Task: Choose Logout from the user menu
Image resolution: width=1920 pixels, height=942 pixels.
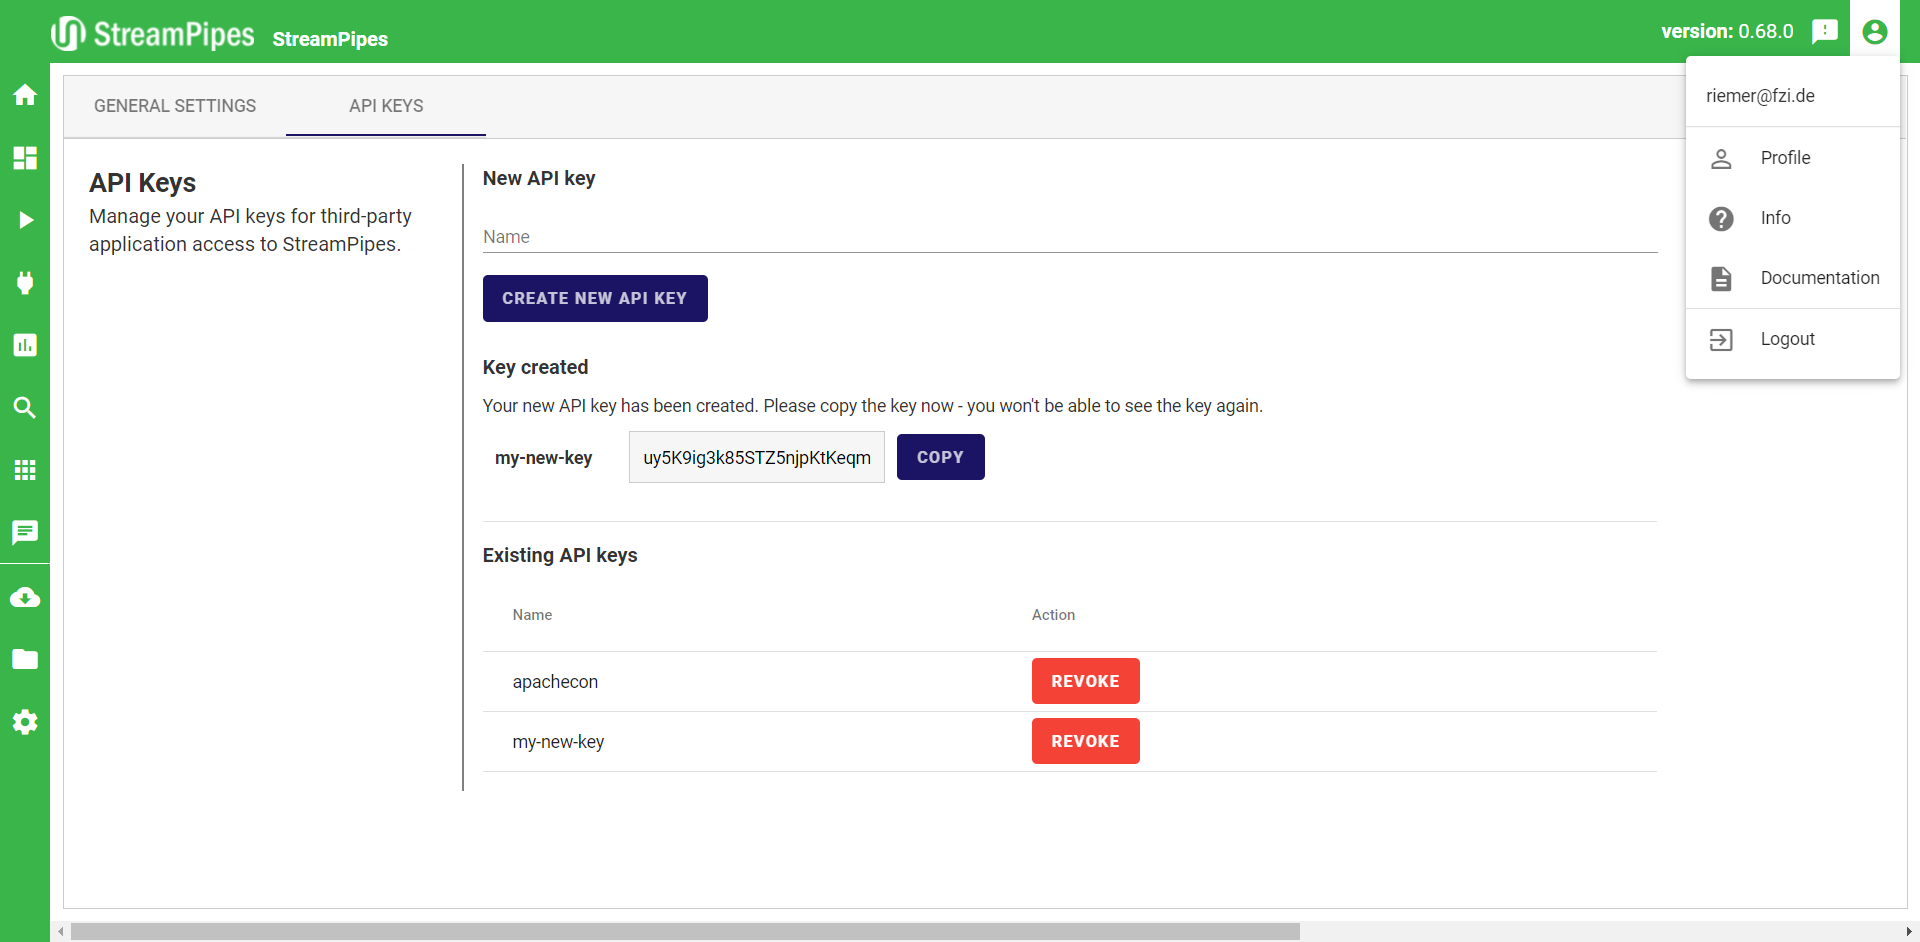Action: 1787,339
